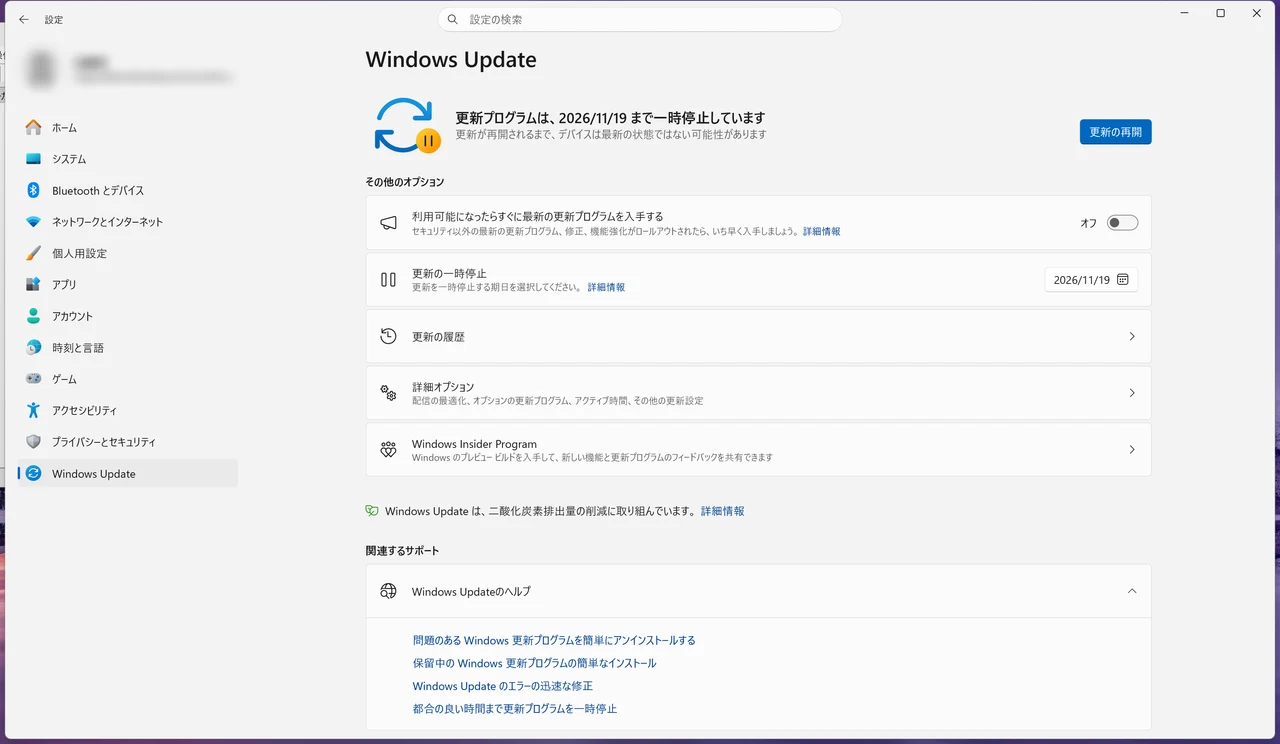Click the globe icon beside Windows Updateのヘルプ
The width and height of the screenshot is (1280, 744).
tap(388, 591)
